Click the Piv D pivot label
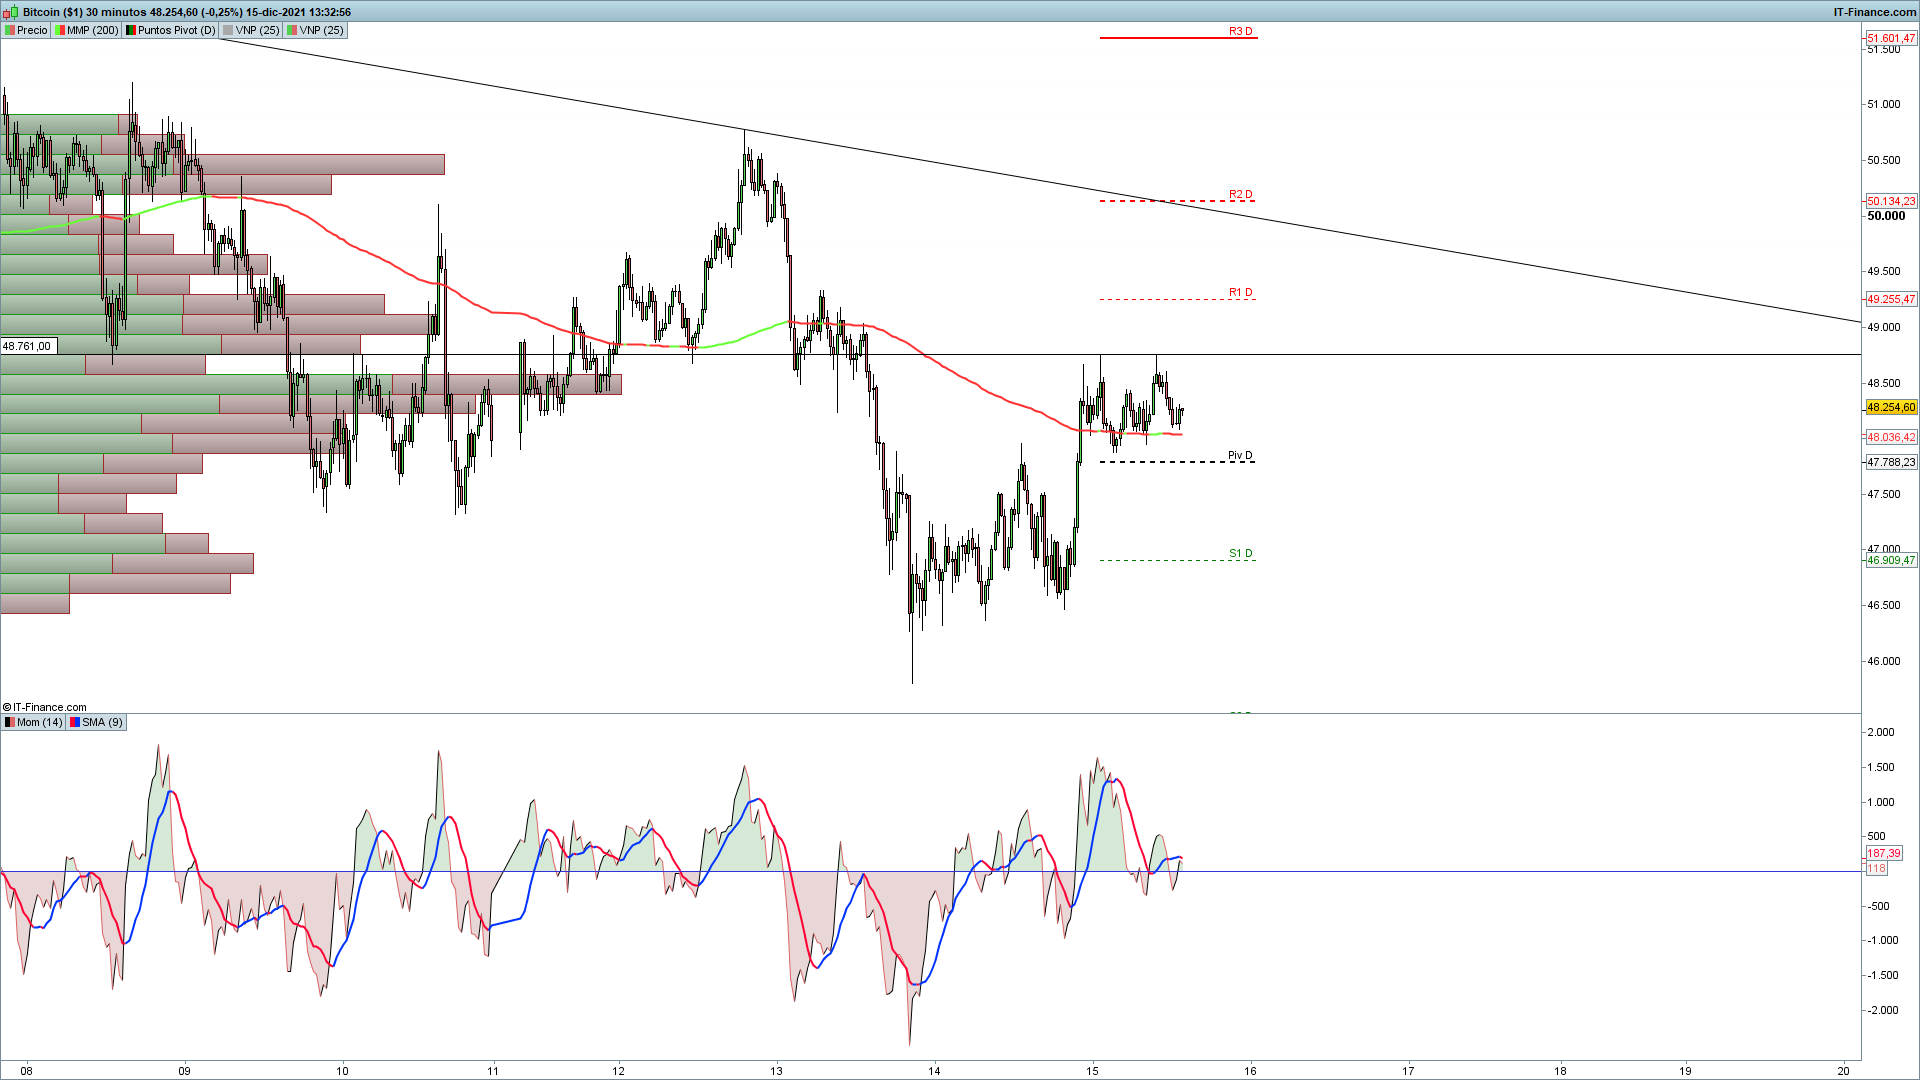 [x=1240, y=455]
